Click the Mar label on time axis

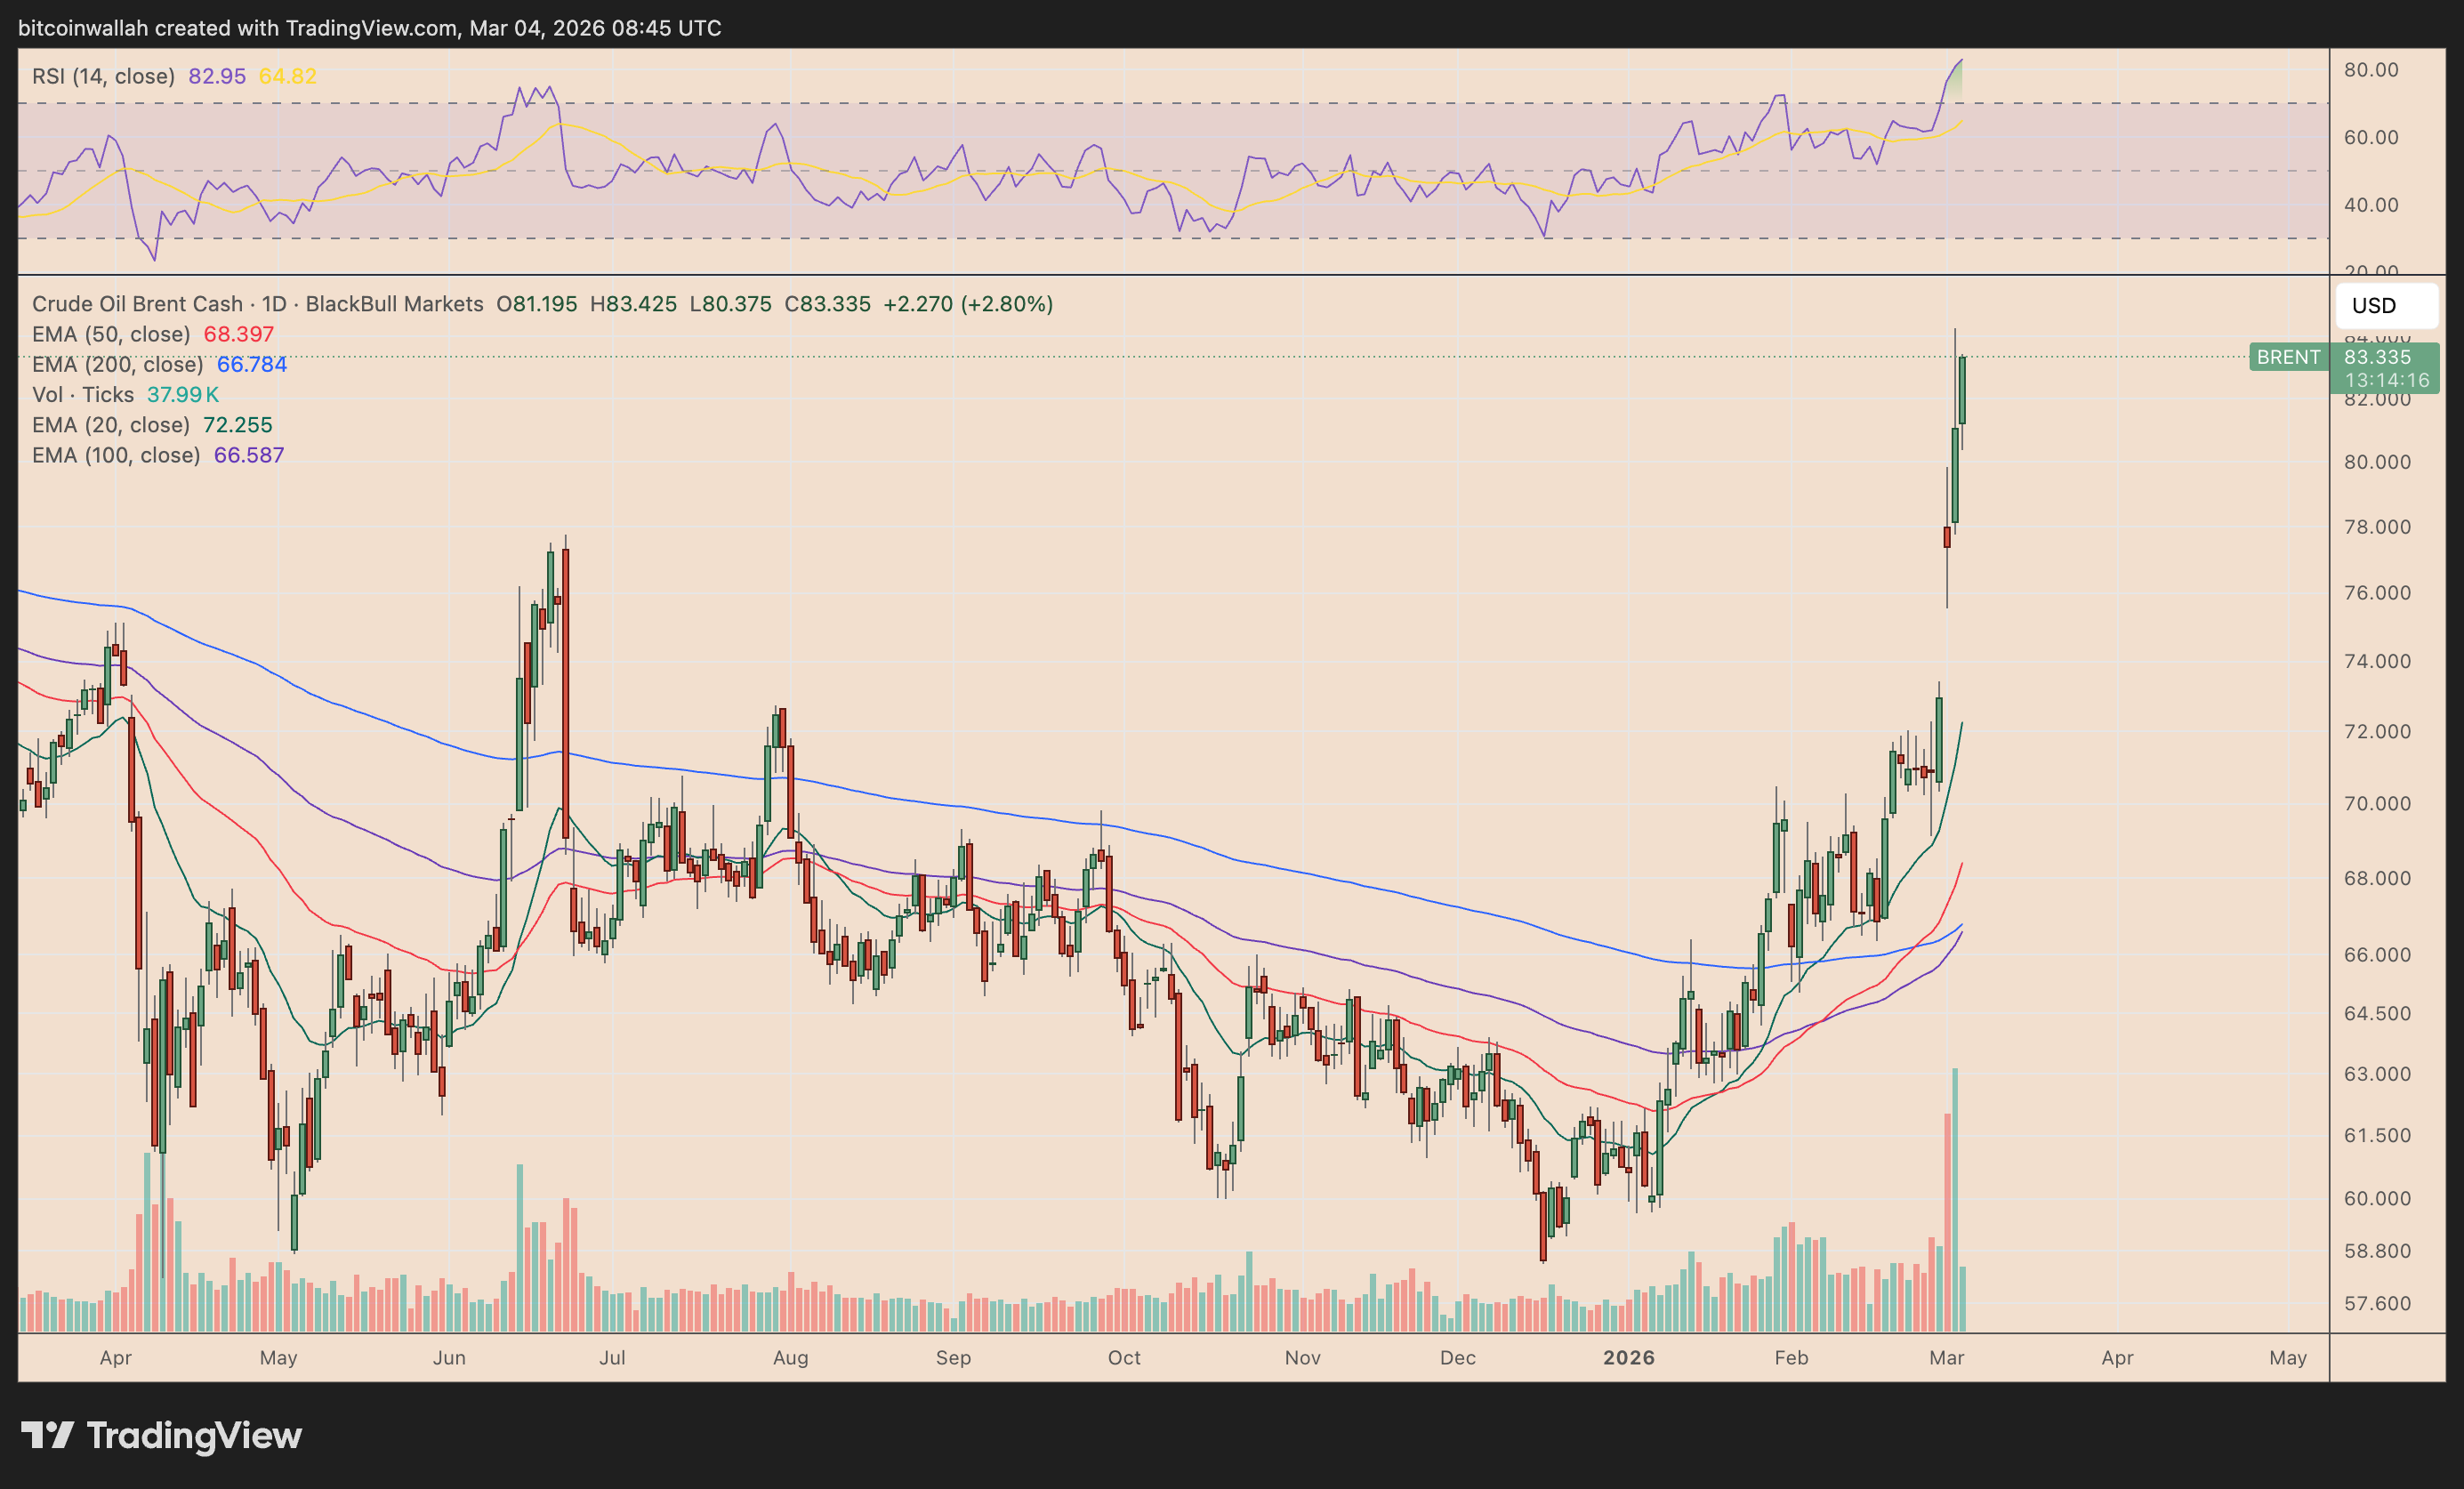click(1946, 1358)
